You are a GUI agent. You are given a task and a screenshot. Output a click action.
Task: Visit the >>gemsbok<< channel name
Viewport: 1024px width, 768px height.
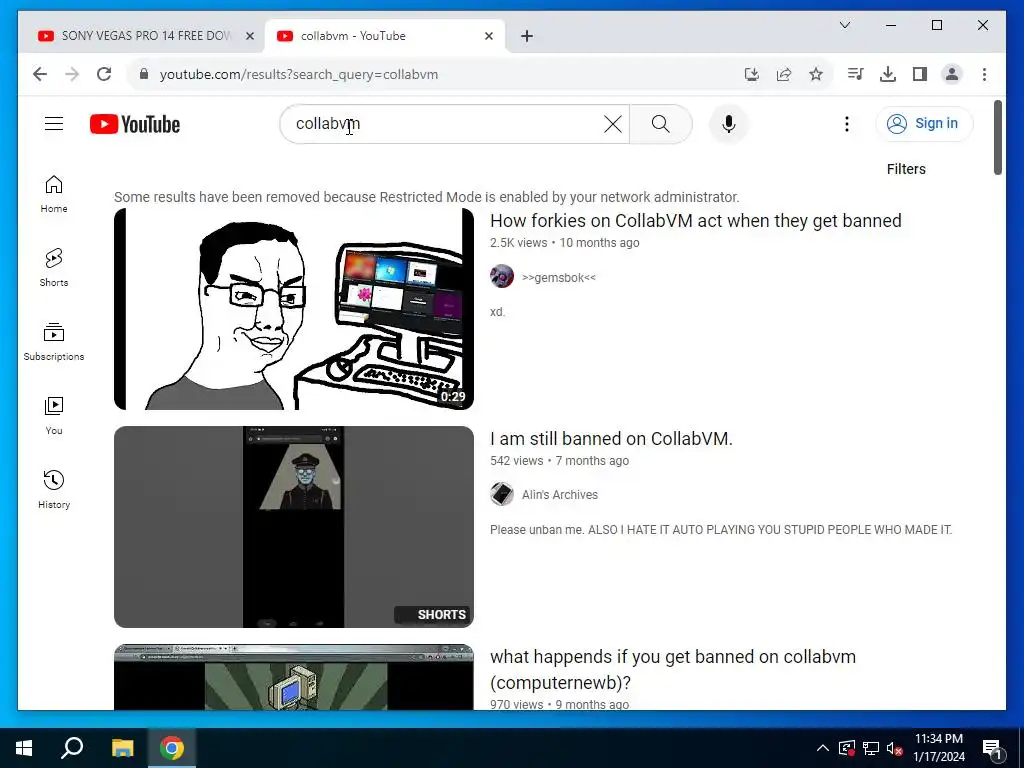click(x=559, y=278)
